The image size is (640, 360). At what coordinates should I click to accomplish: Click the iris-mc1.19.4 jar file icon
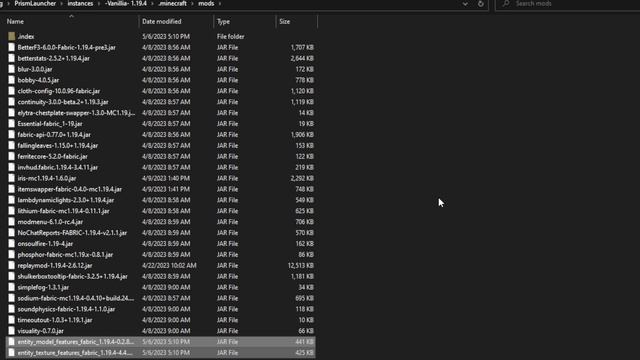pos(11,178)
